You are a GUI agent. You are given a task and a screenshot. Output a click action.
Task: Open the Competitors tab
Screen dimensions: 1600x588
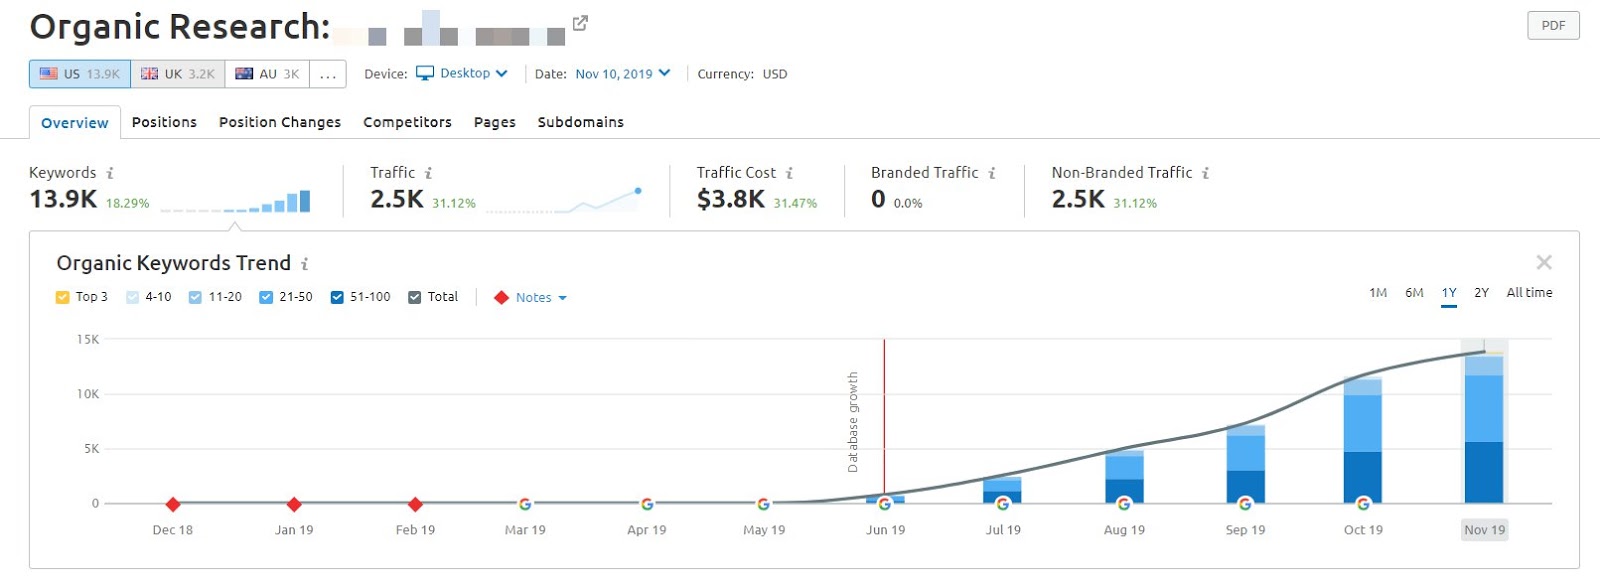click(x=407, y=122)
